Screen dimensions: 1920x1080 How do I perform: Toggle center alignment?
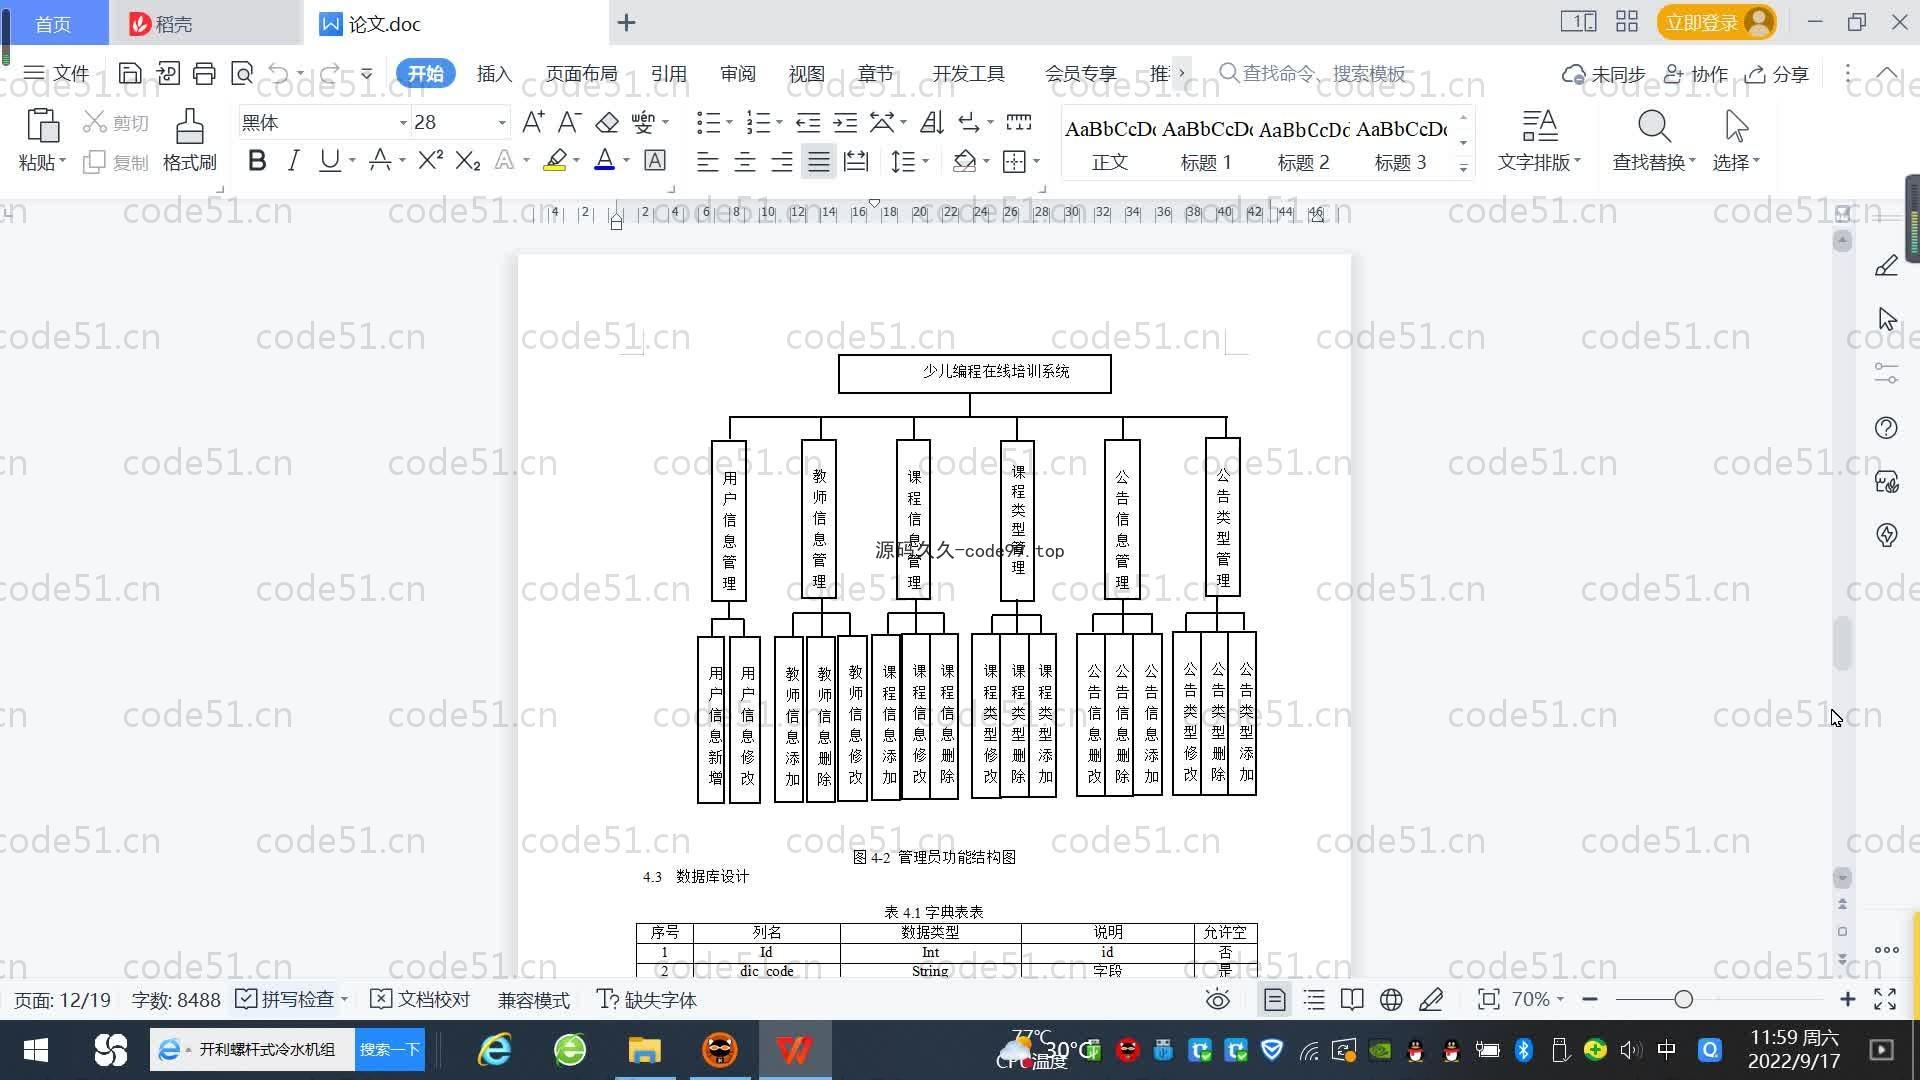[x=744, y=160]
